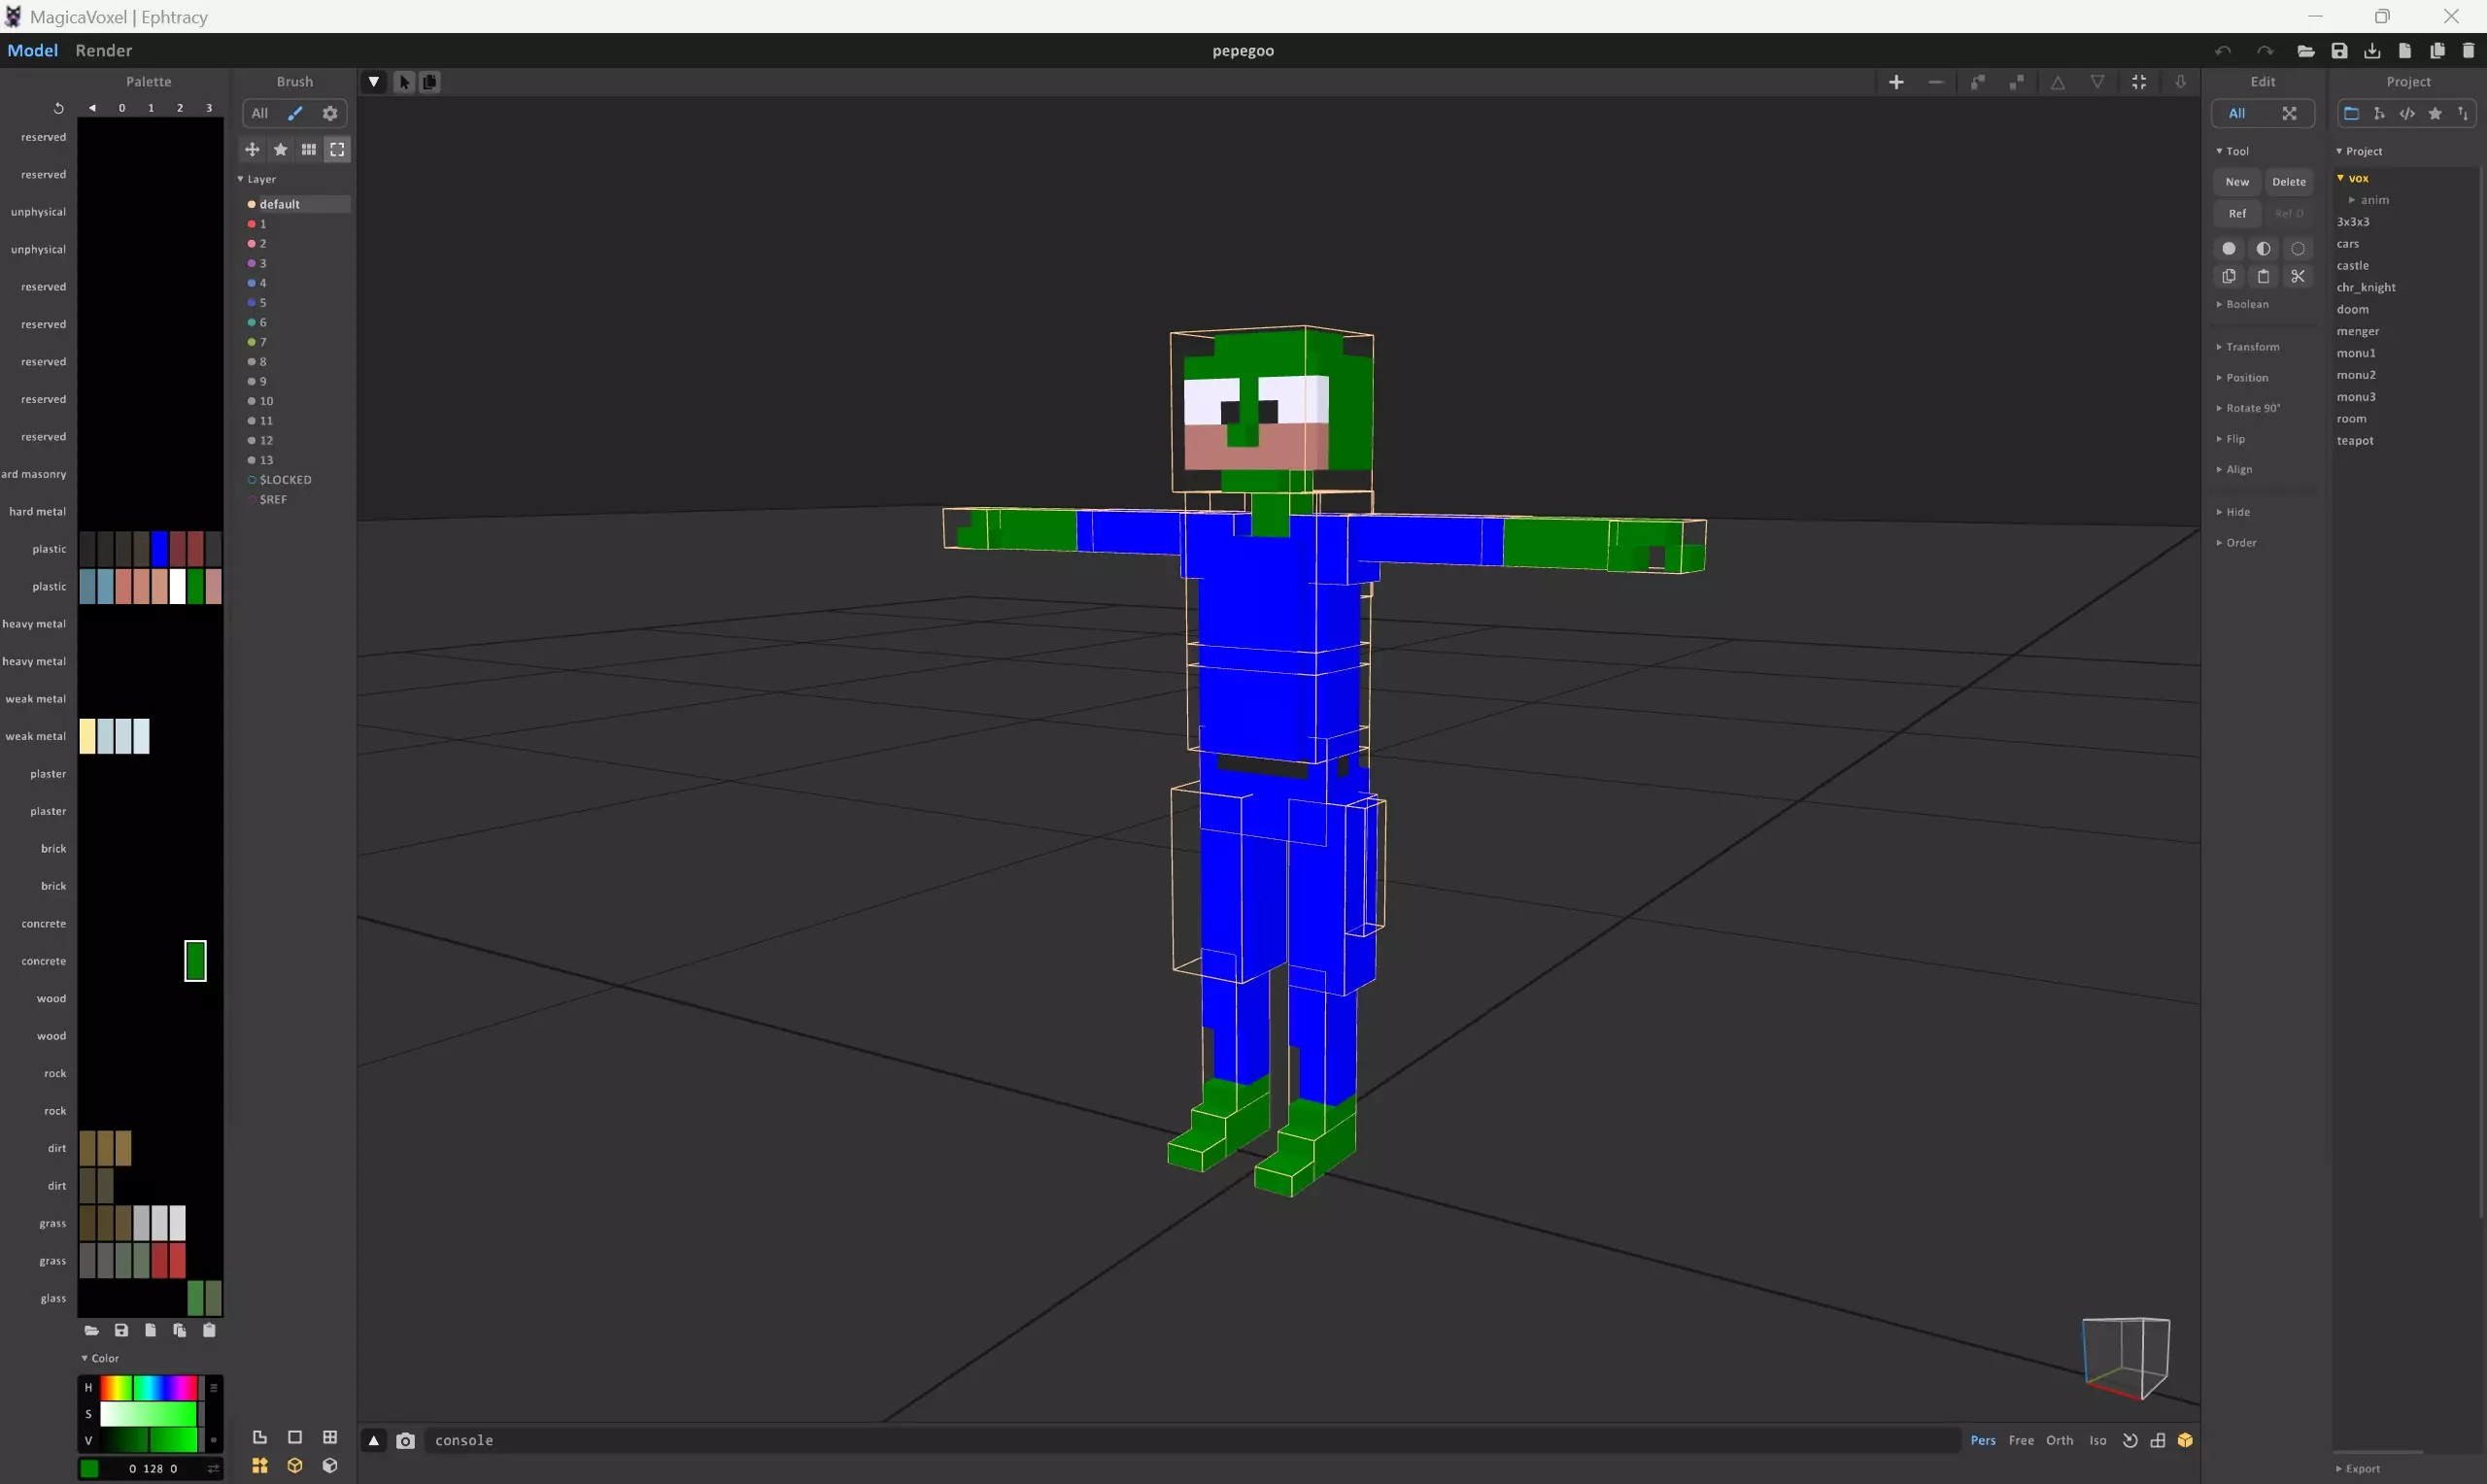Switch camera to Iso view
This screenshot has width=2487, height=1484.
pos(2097,1440)
